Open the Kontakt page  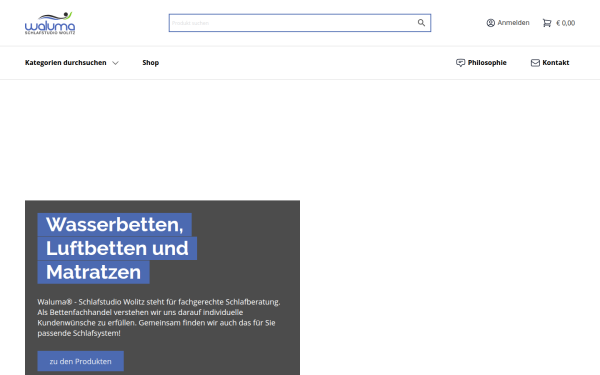click(x=556, y=63)
